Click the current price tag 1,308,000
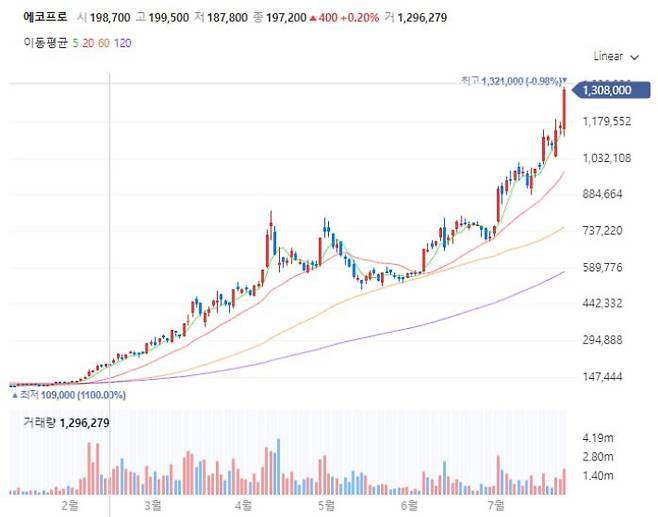 pyautogui.click(x=607, y=90)
